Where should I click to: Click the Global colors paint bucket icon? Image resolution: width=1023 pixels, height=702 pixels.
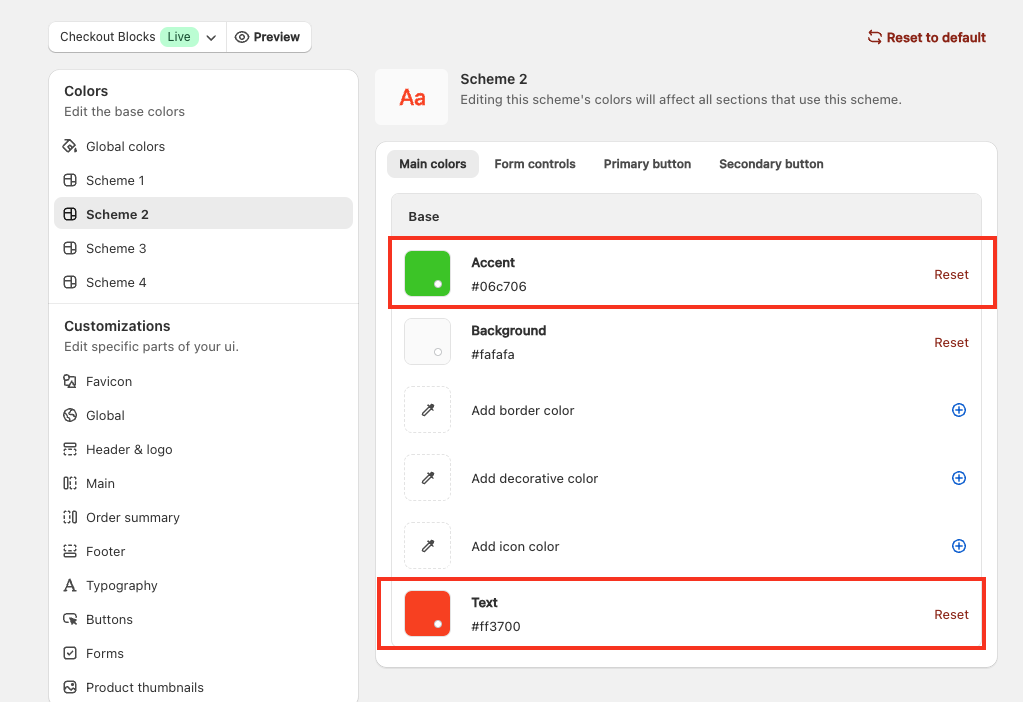70,146
